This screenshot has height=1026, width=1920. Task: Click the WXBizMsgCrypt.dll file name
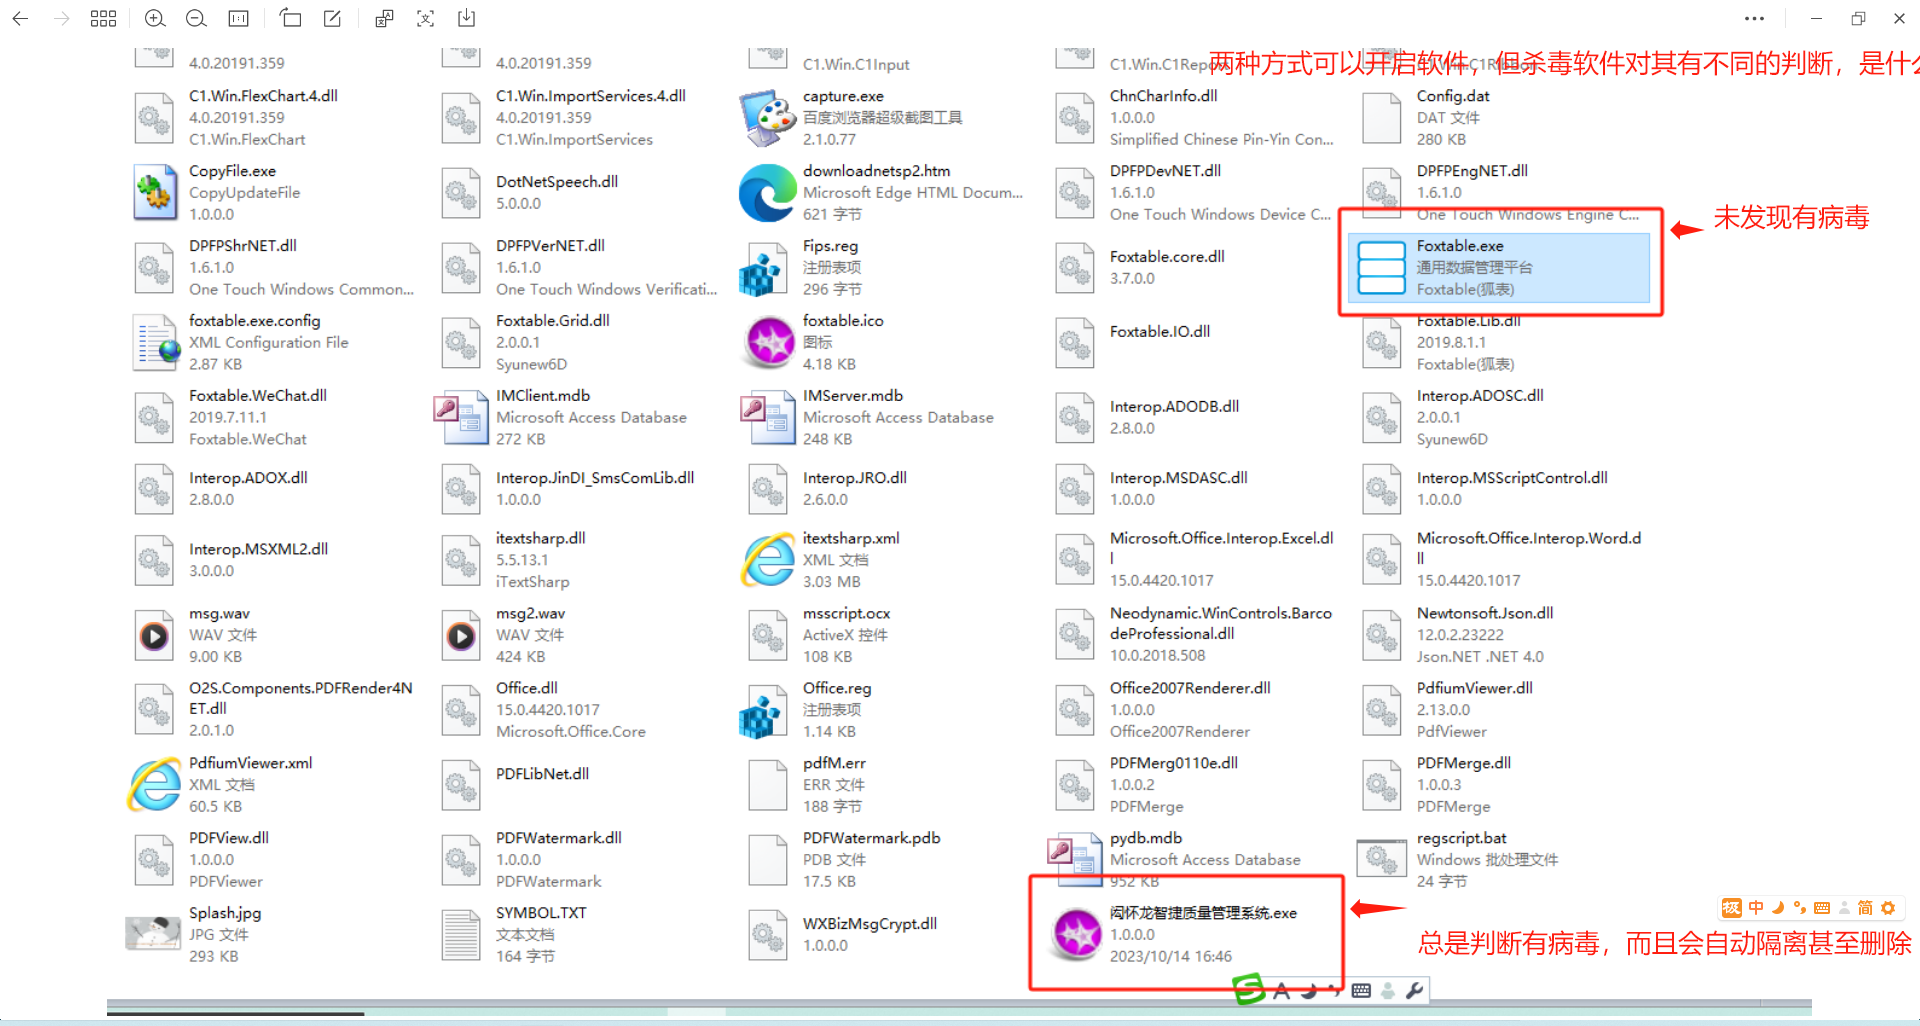(870, 924)
